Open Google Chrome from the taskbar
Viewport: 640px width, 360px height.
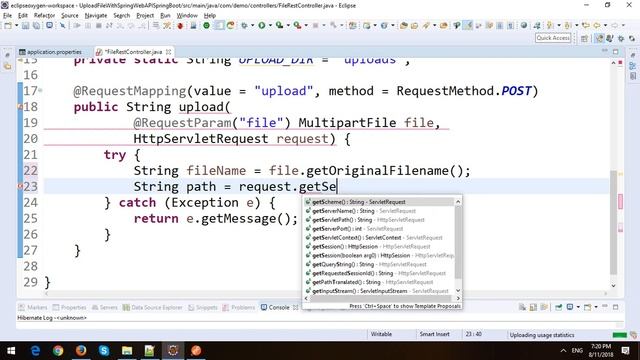(x=58, y=351)
